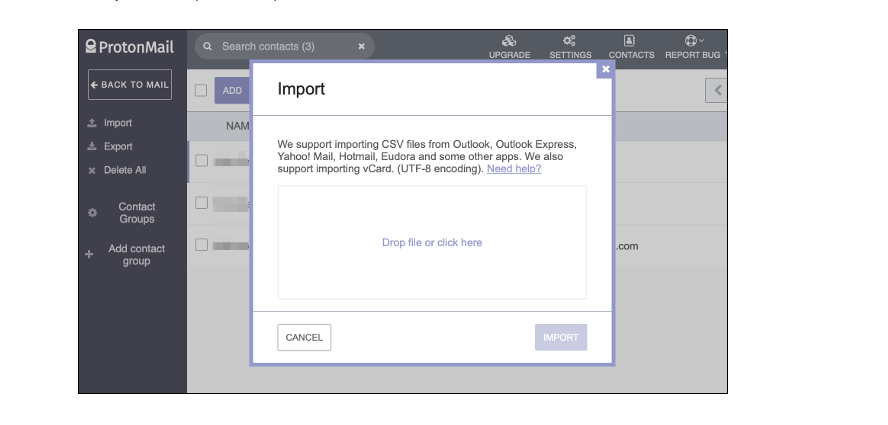Click the Contact Groups gear icon

pos(92,213)
